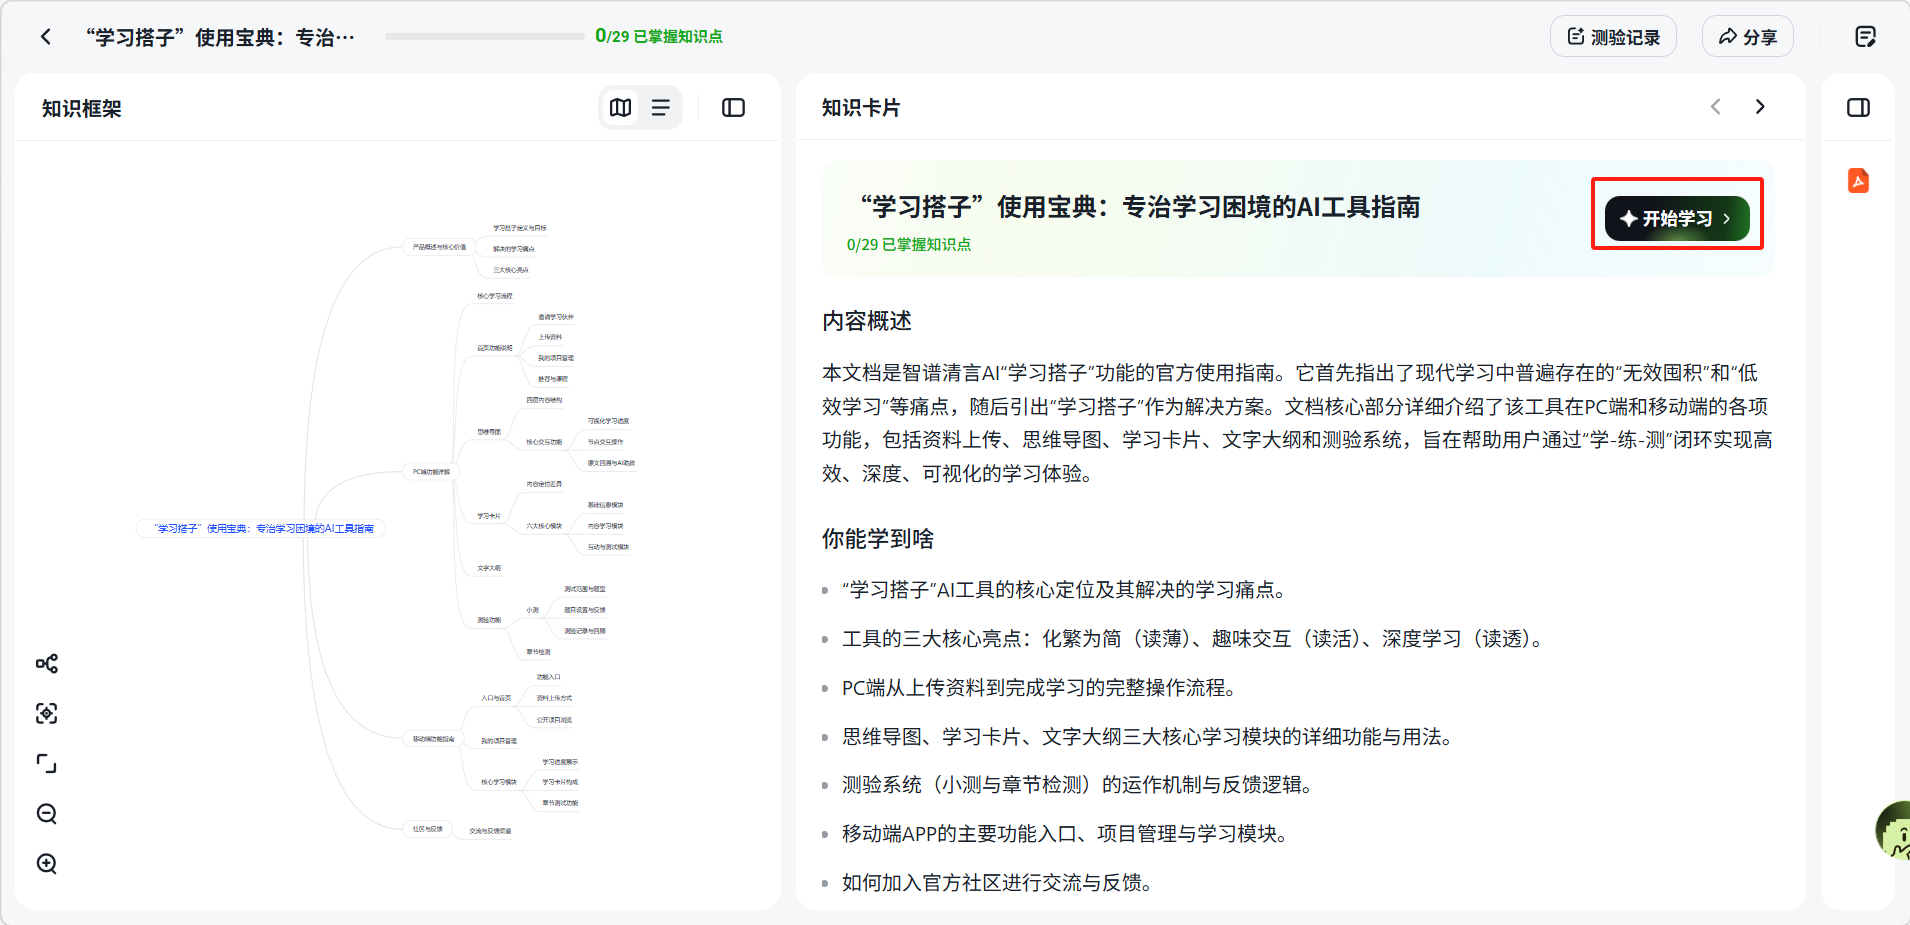This screenshot has height=925, width=1910.
Task: Click the 开始学习 button
Action: (1676, 219)
